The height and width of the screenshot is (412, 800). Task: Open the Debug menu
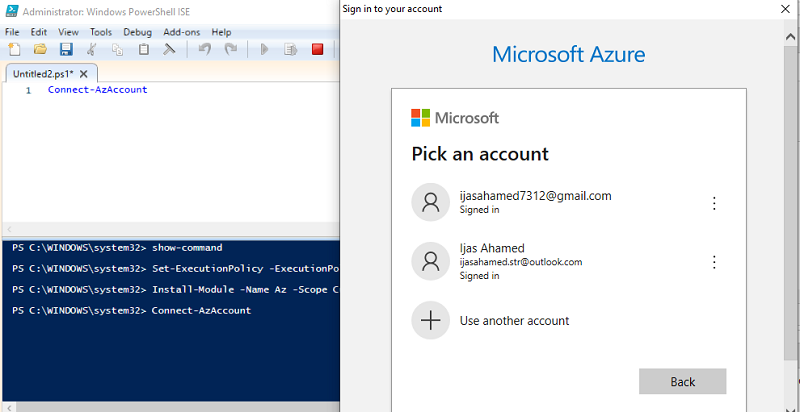click(138, 32)
